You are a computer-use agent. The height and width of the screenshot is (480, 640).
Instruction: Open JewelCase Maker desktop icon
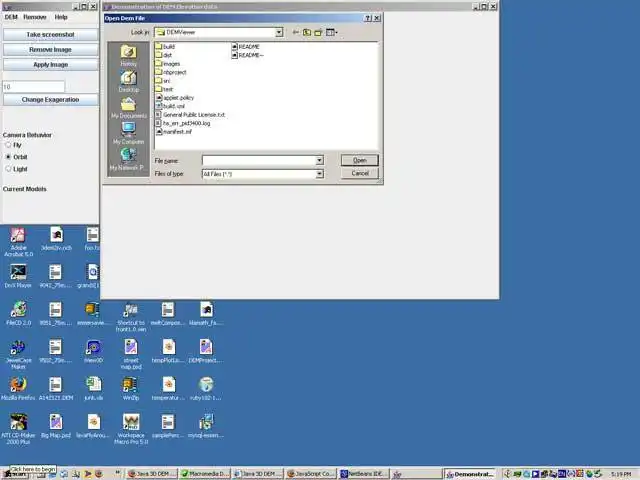tap(18, 354)
